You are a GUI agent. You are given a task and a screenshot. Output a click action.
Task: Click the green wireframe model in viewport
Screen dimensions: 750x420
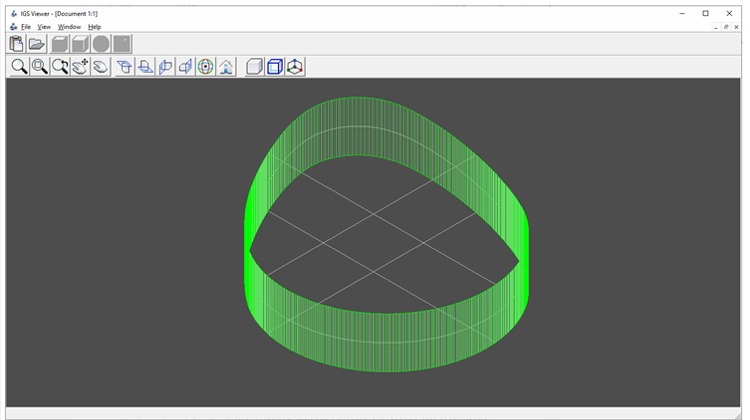coord(386,342)
